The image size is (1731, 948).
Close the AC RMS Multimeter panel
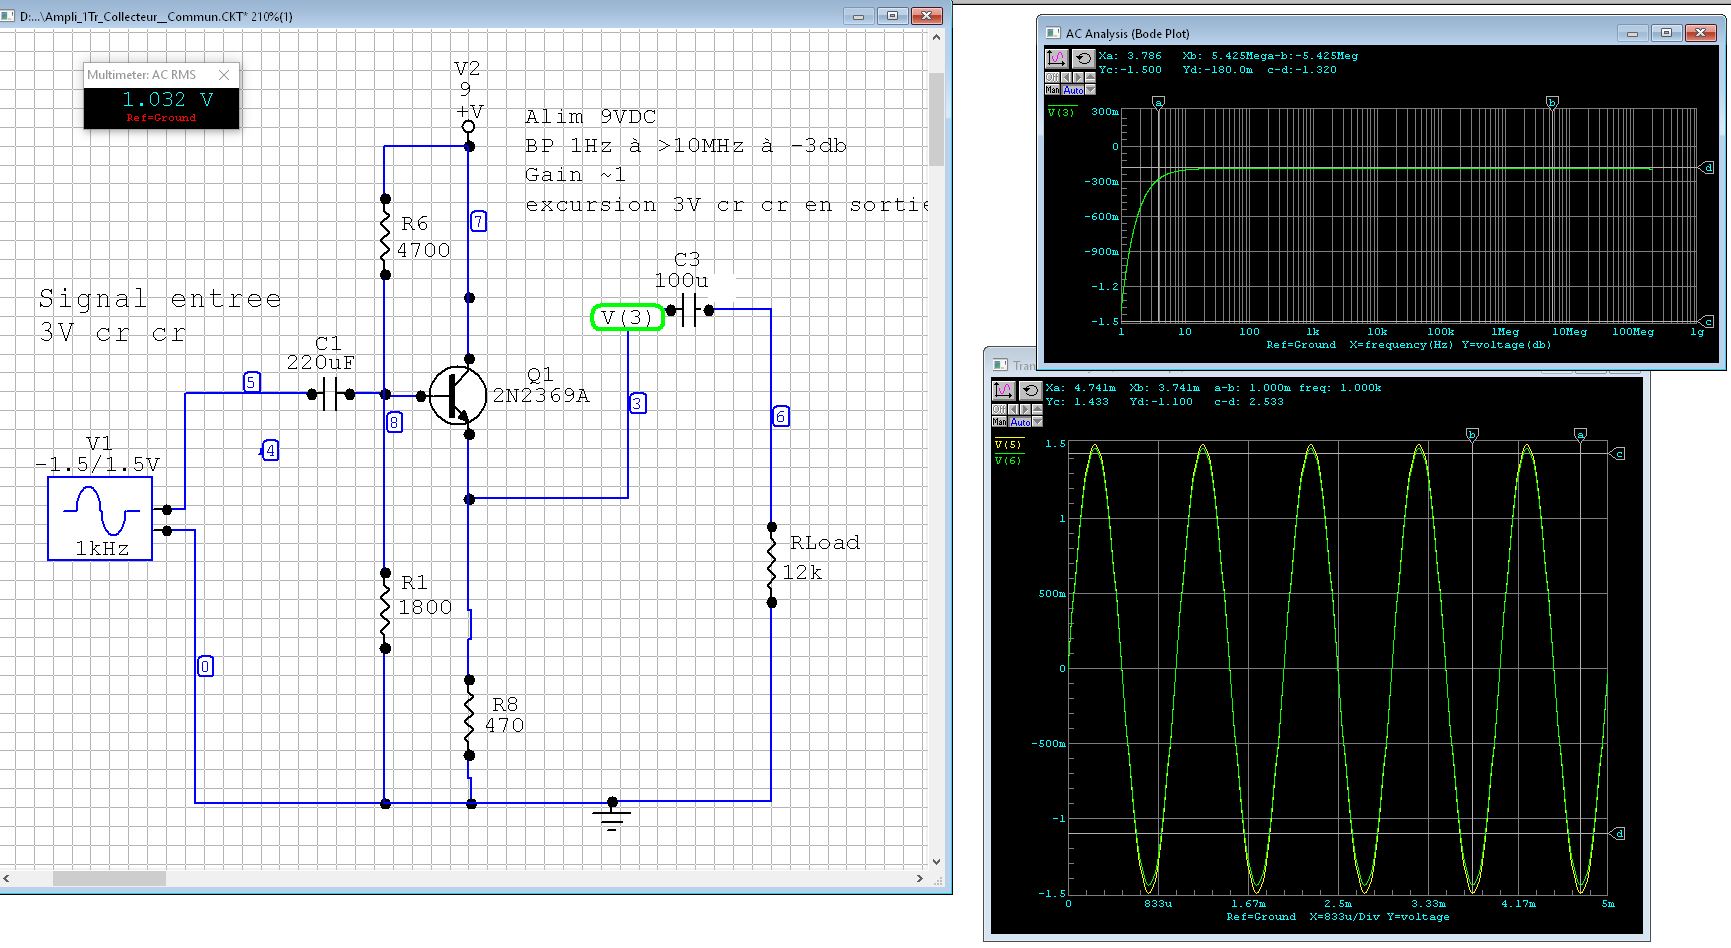pos(224,75)
